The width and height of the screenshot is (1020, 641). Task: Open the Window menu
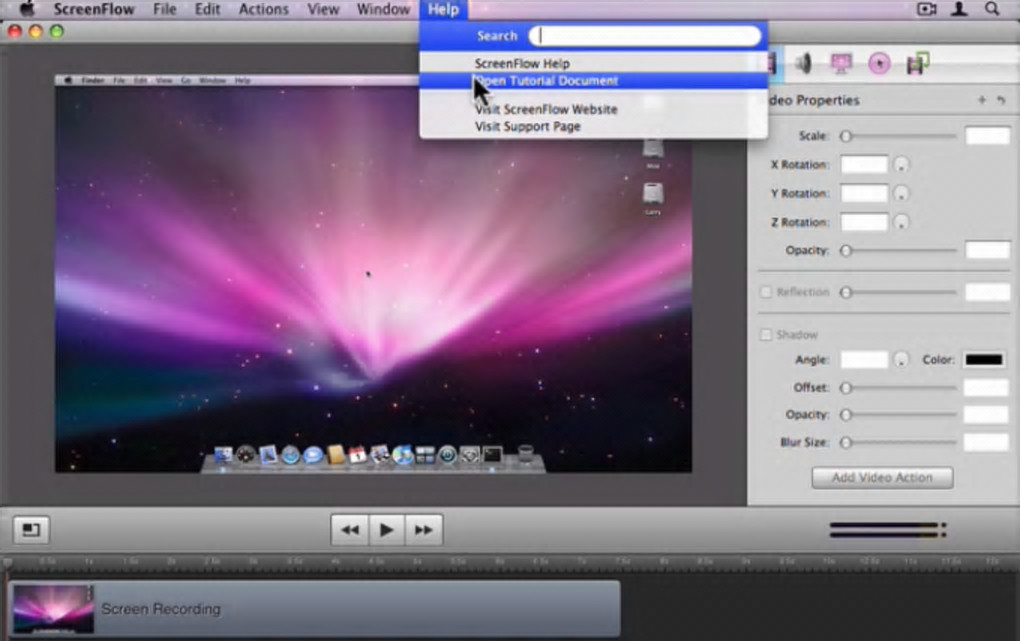tap(383, 9)
